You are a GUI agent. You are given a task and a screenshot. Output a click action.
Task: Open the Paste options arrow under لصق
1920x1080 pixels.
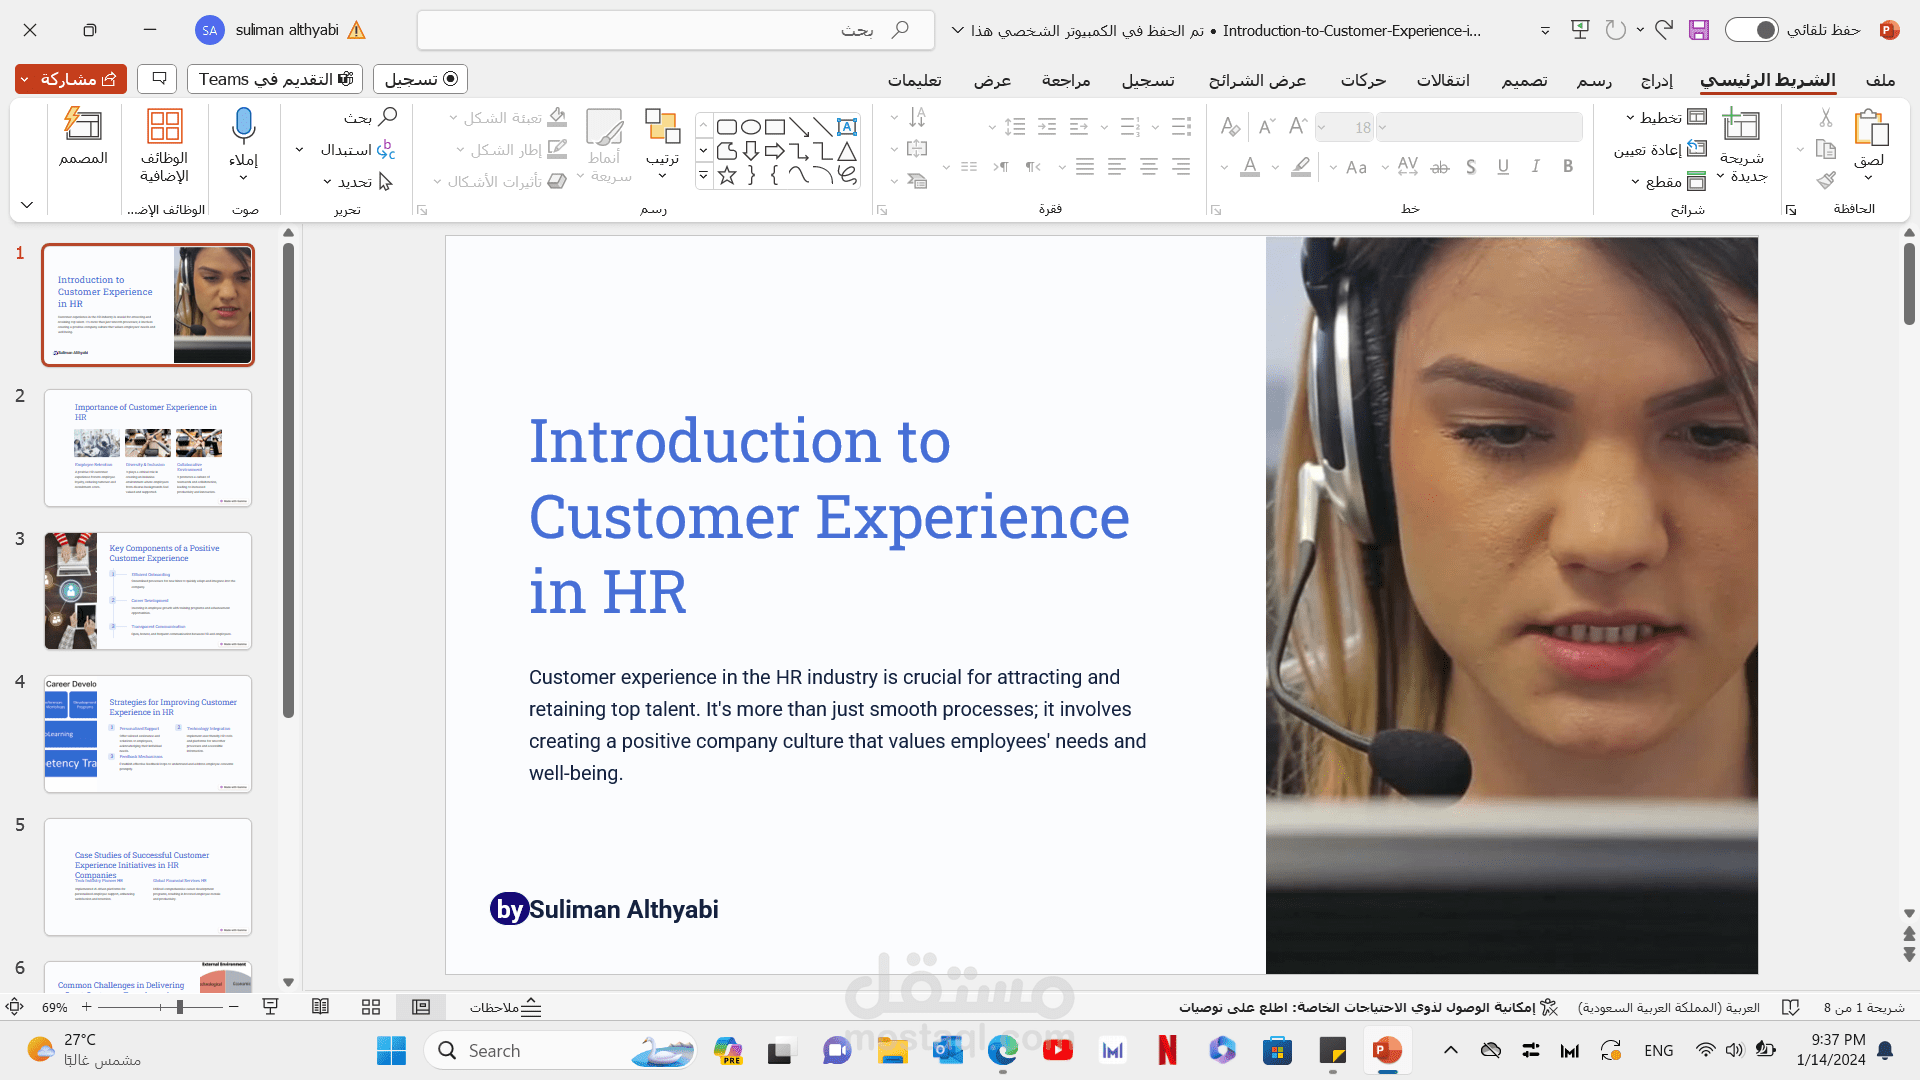[1868, 178]
